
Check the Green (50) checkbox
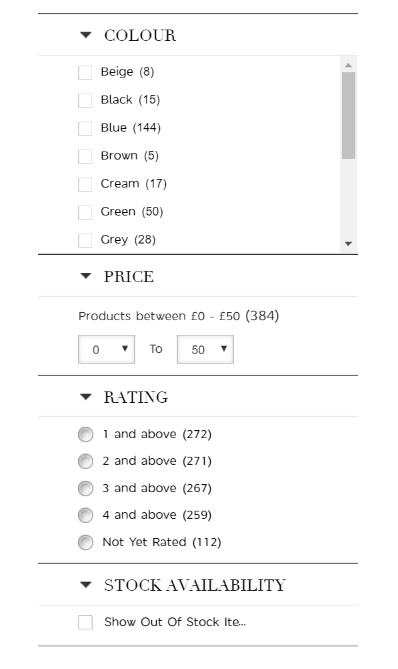[x=85, y=212]
